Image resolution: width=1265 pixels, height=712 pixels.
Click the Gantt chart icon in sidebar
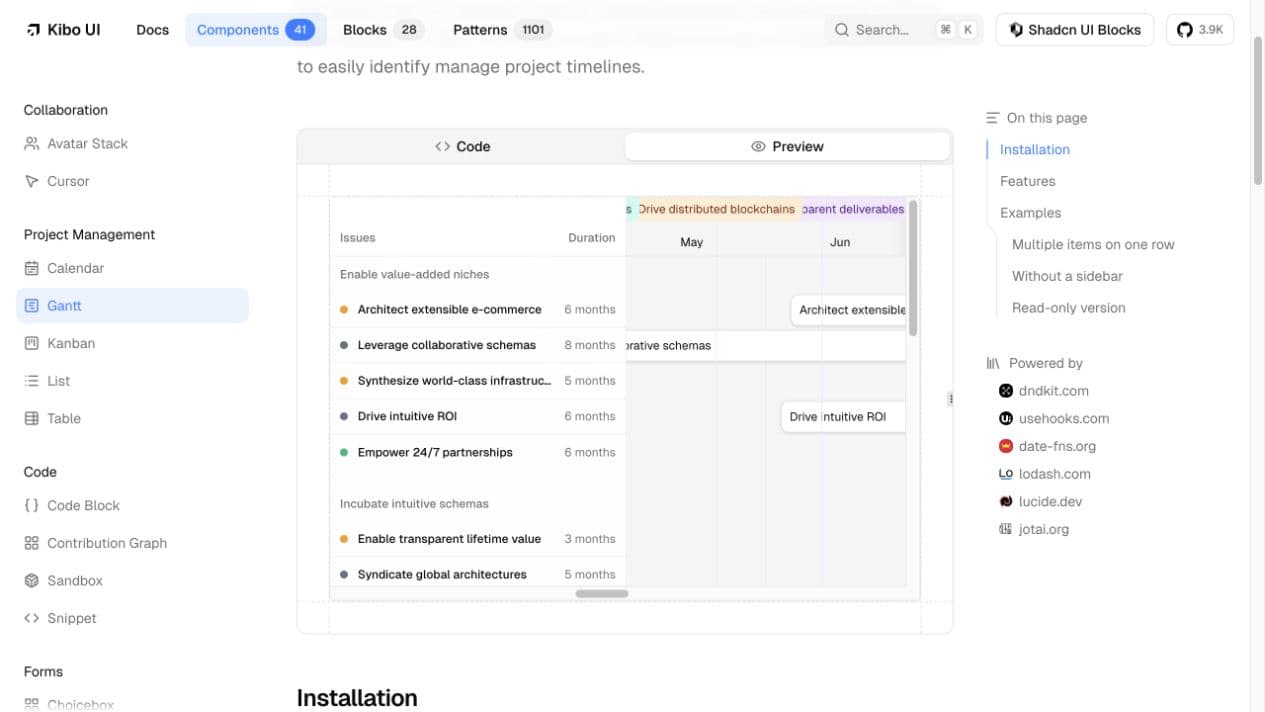pos(31,306)
